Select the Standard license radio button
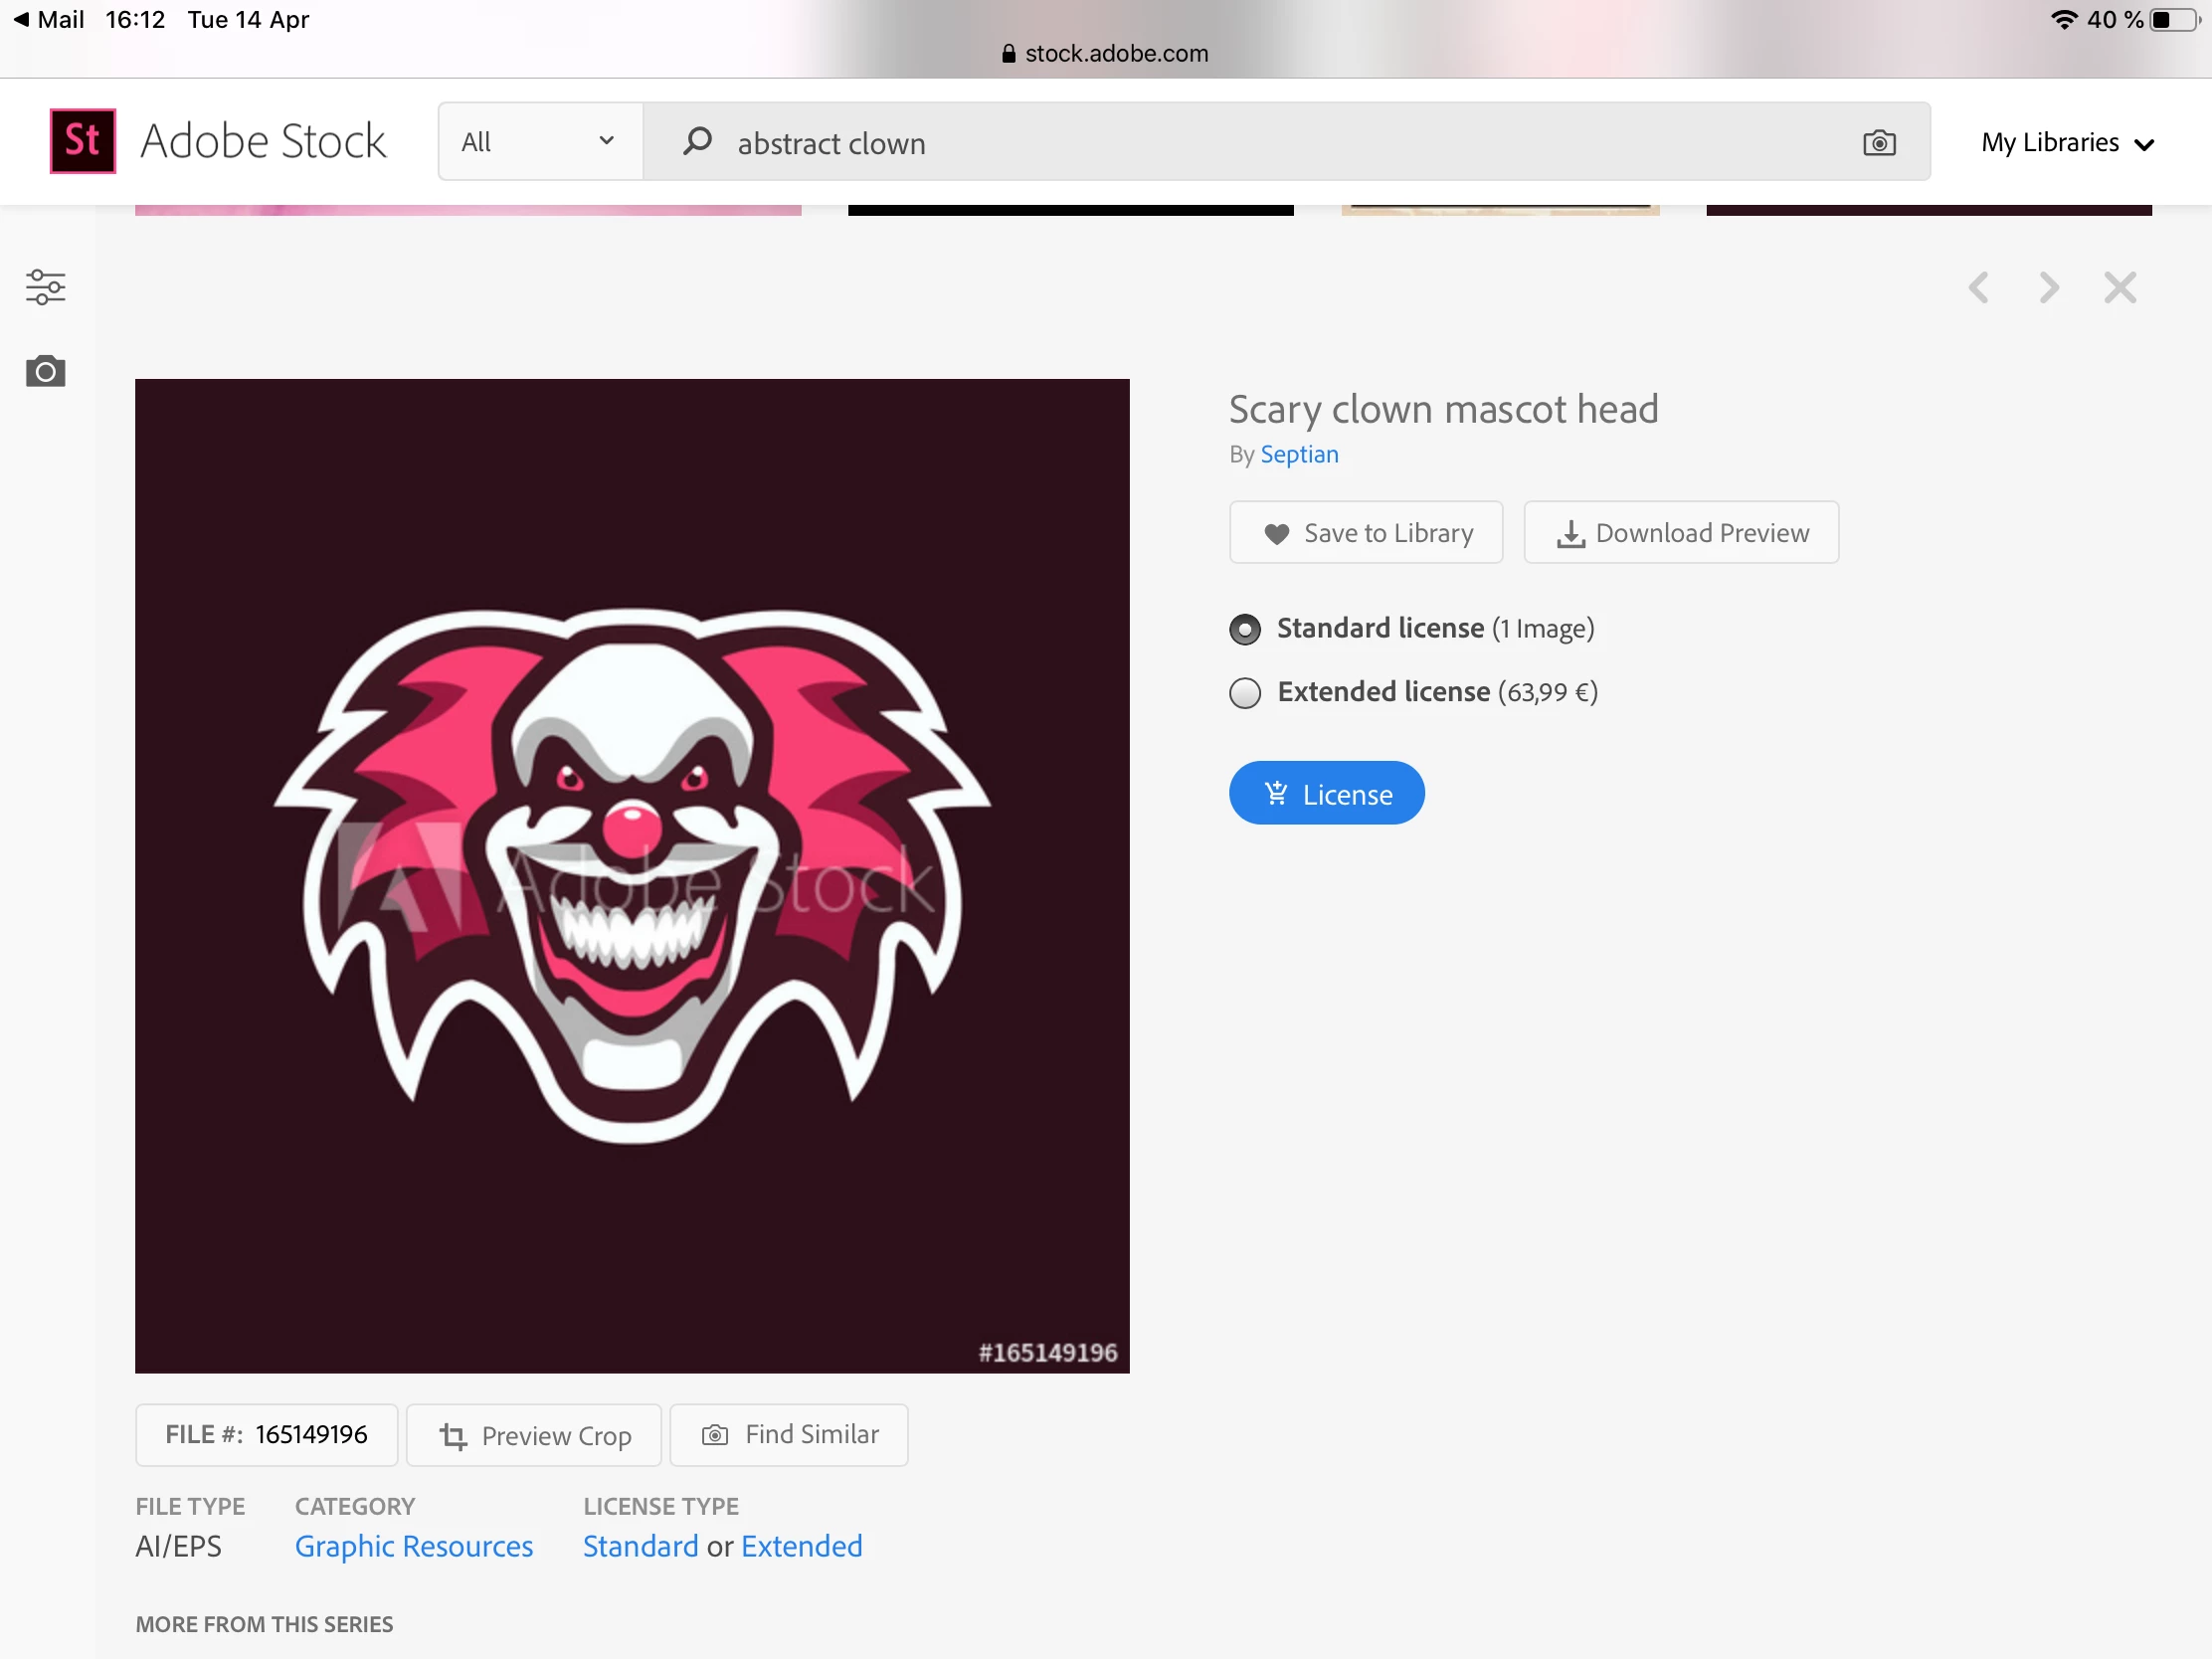The height and width of the screenshot is (1659, 2212). (x=1245, y=629)
